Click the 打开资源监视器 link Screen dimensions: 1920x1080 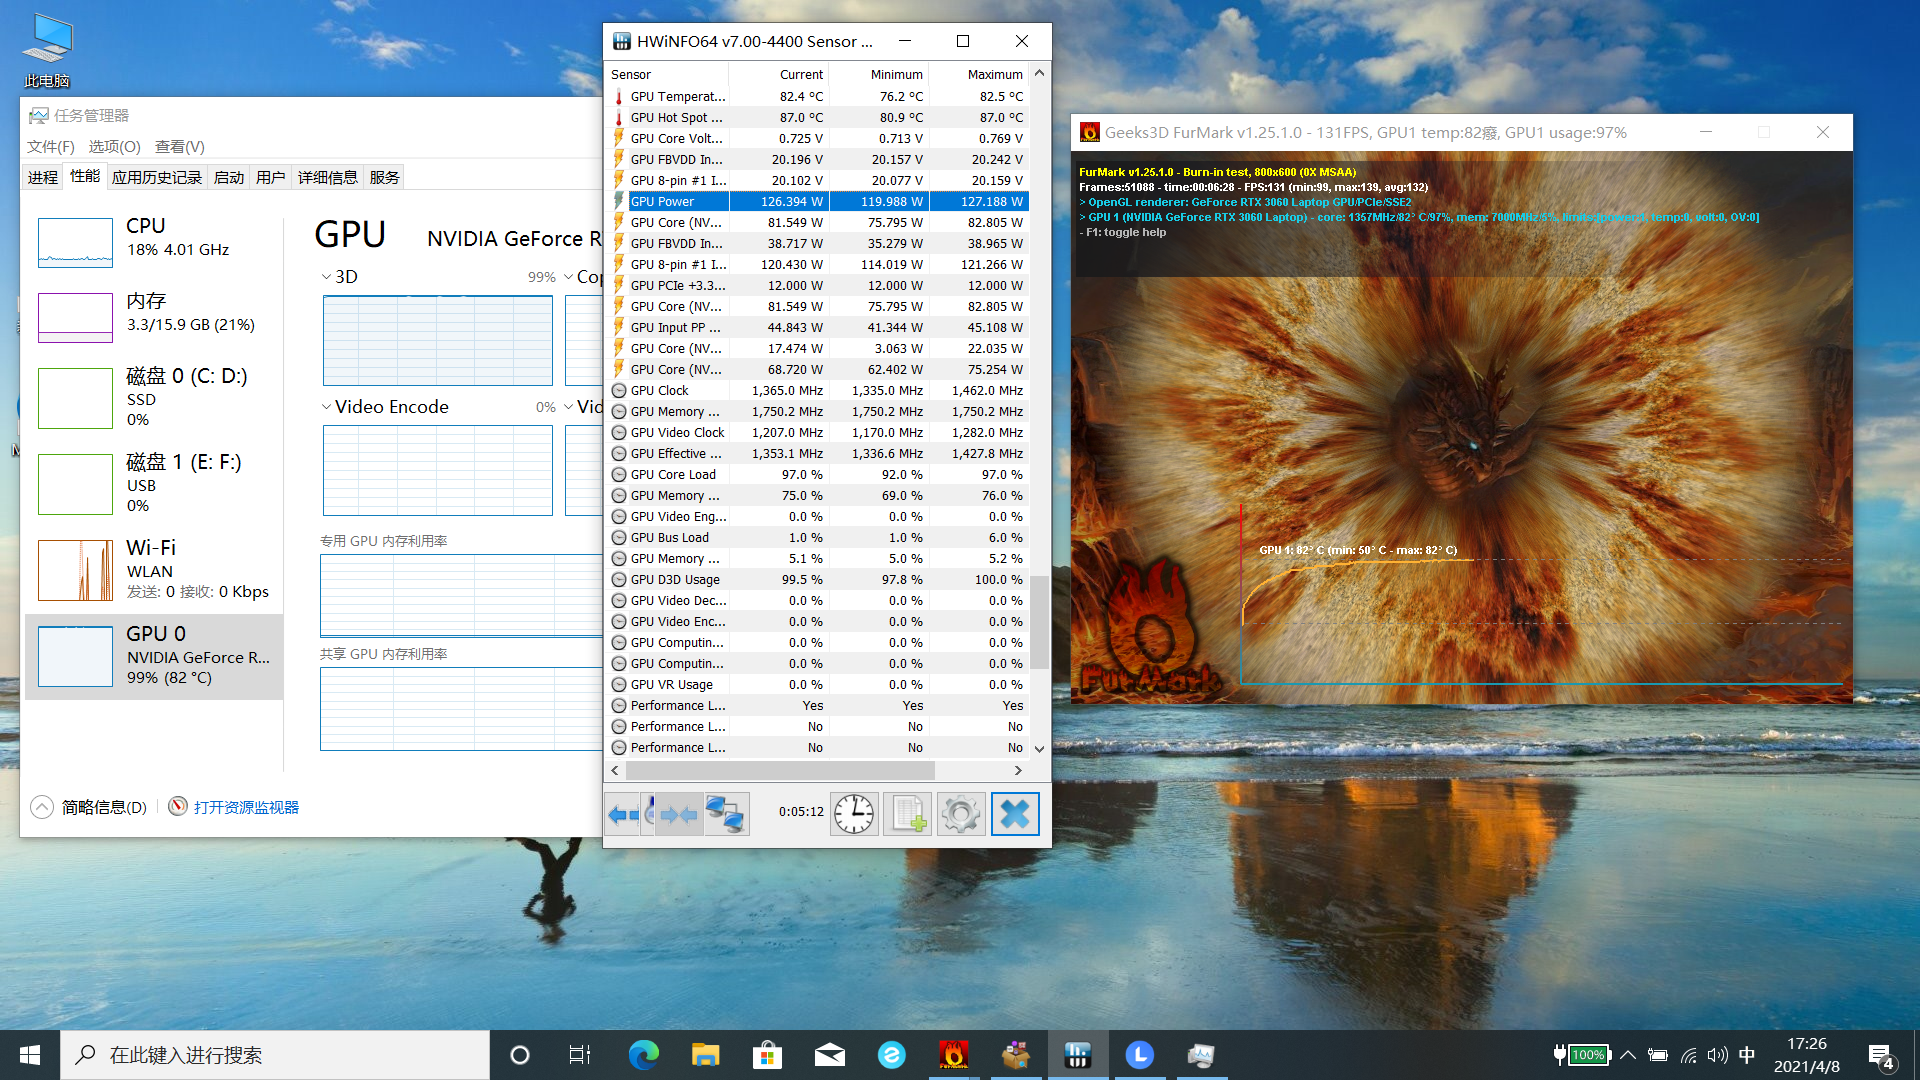coord(247,807)
